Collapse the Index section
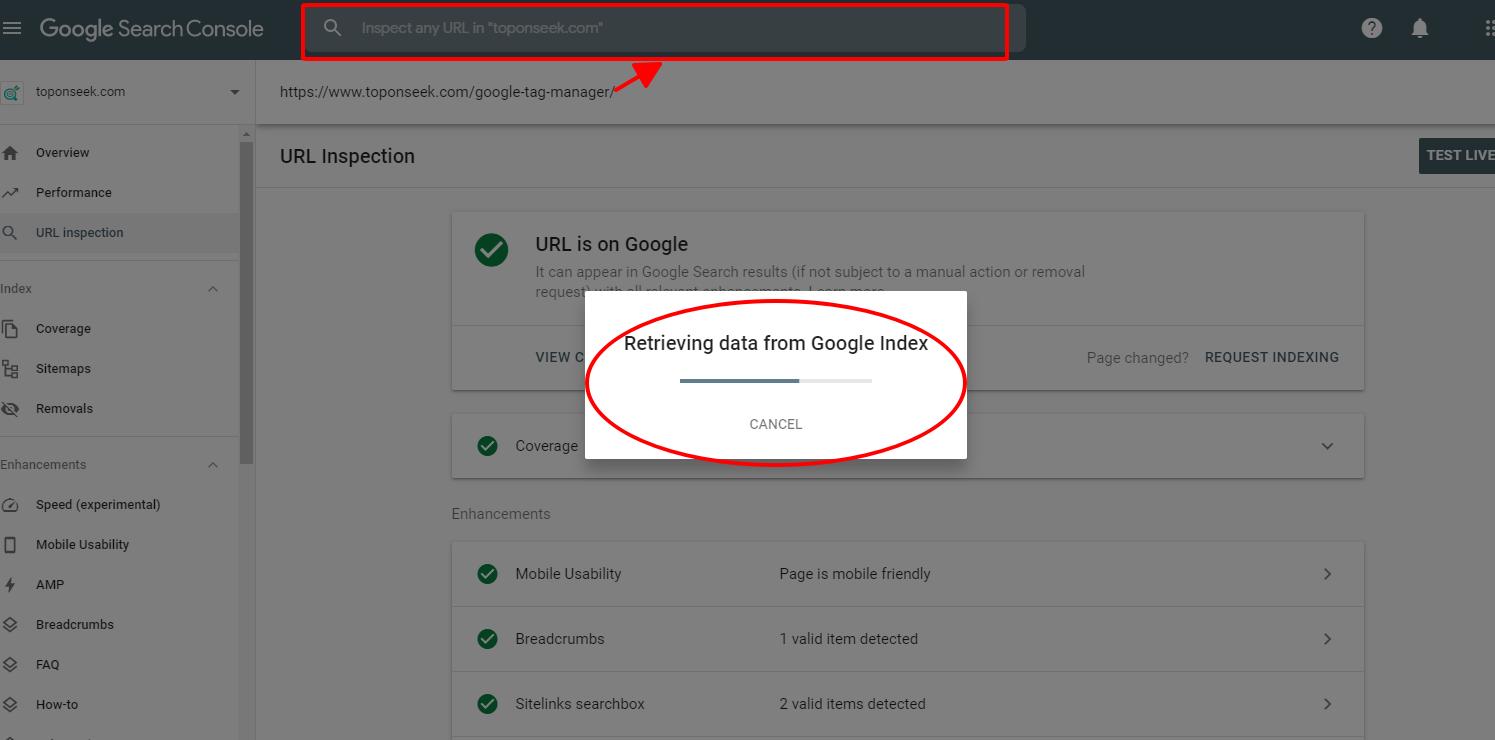Image resolution: width=1495 pixels, height=740 pixels. [213, 289]
